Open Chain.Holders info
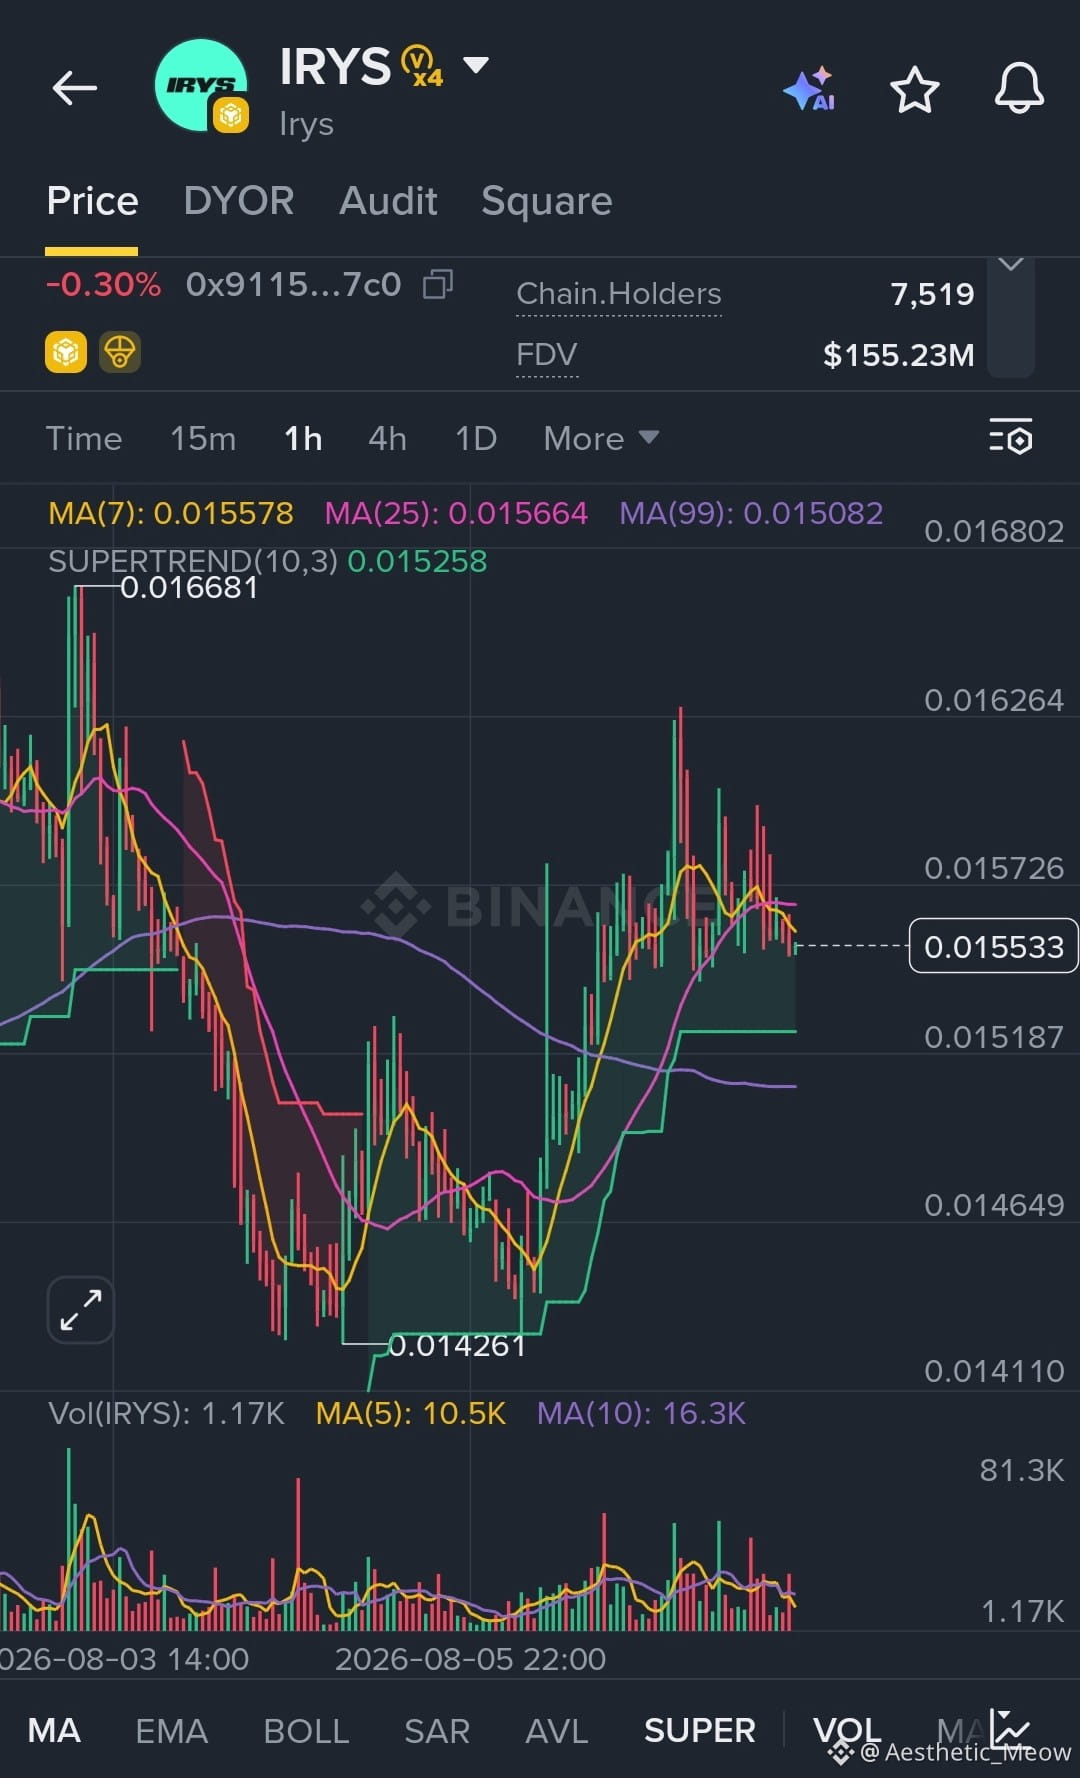Screen dimensions: 1080x1778 (x=619, y=294)
